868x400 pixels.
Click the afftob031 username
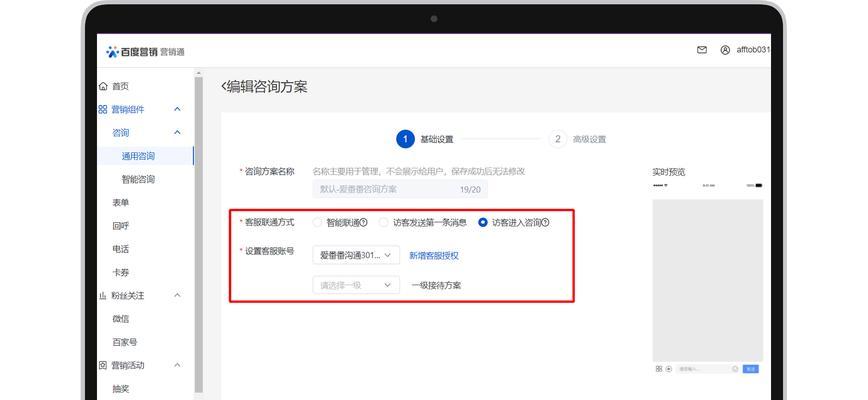coord(753,50)
